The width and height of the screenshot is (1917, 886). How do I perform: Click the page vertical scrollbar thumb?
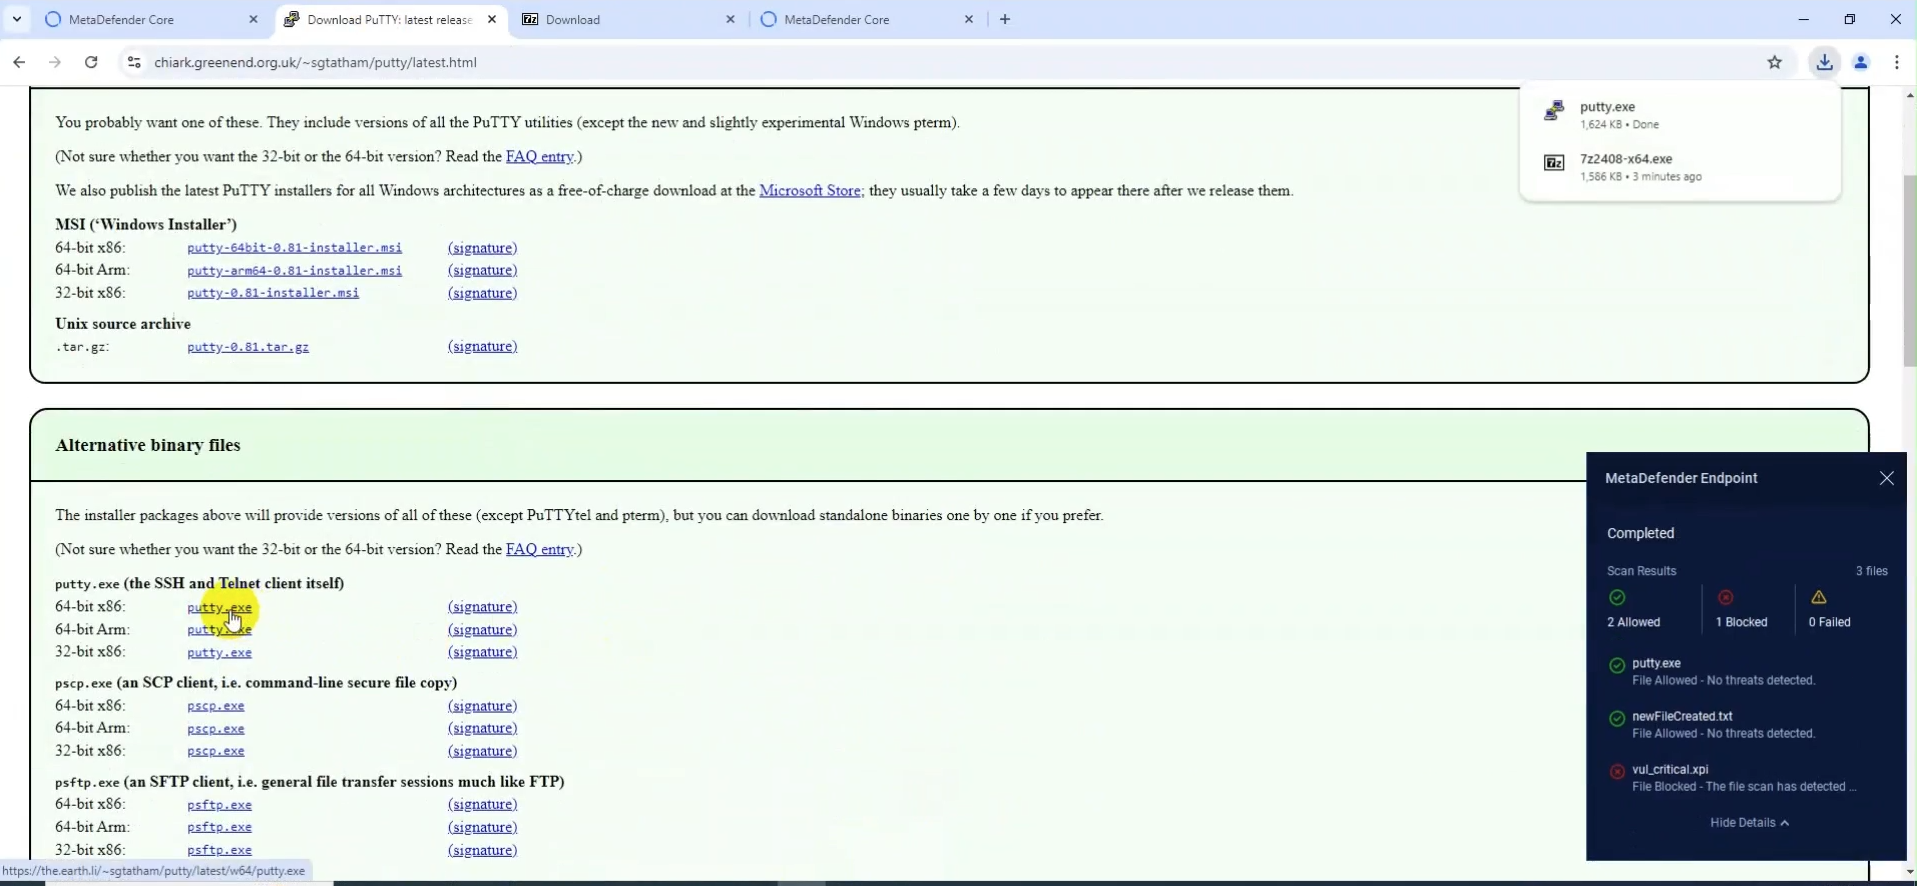(1909, 270)
